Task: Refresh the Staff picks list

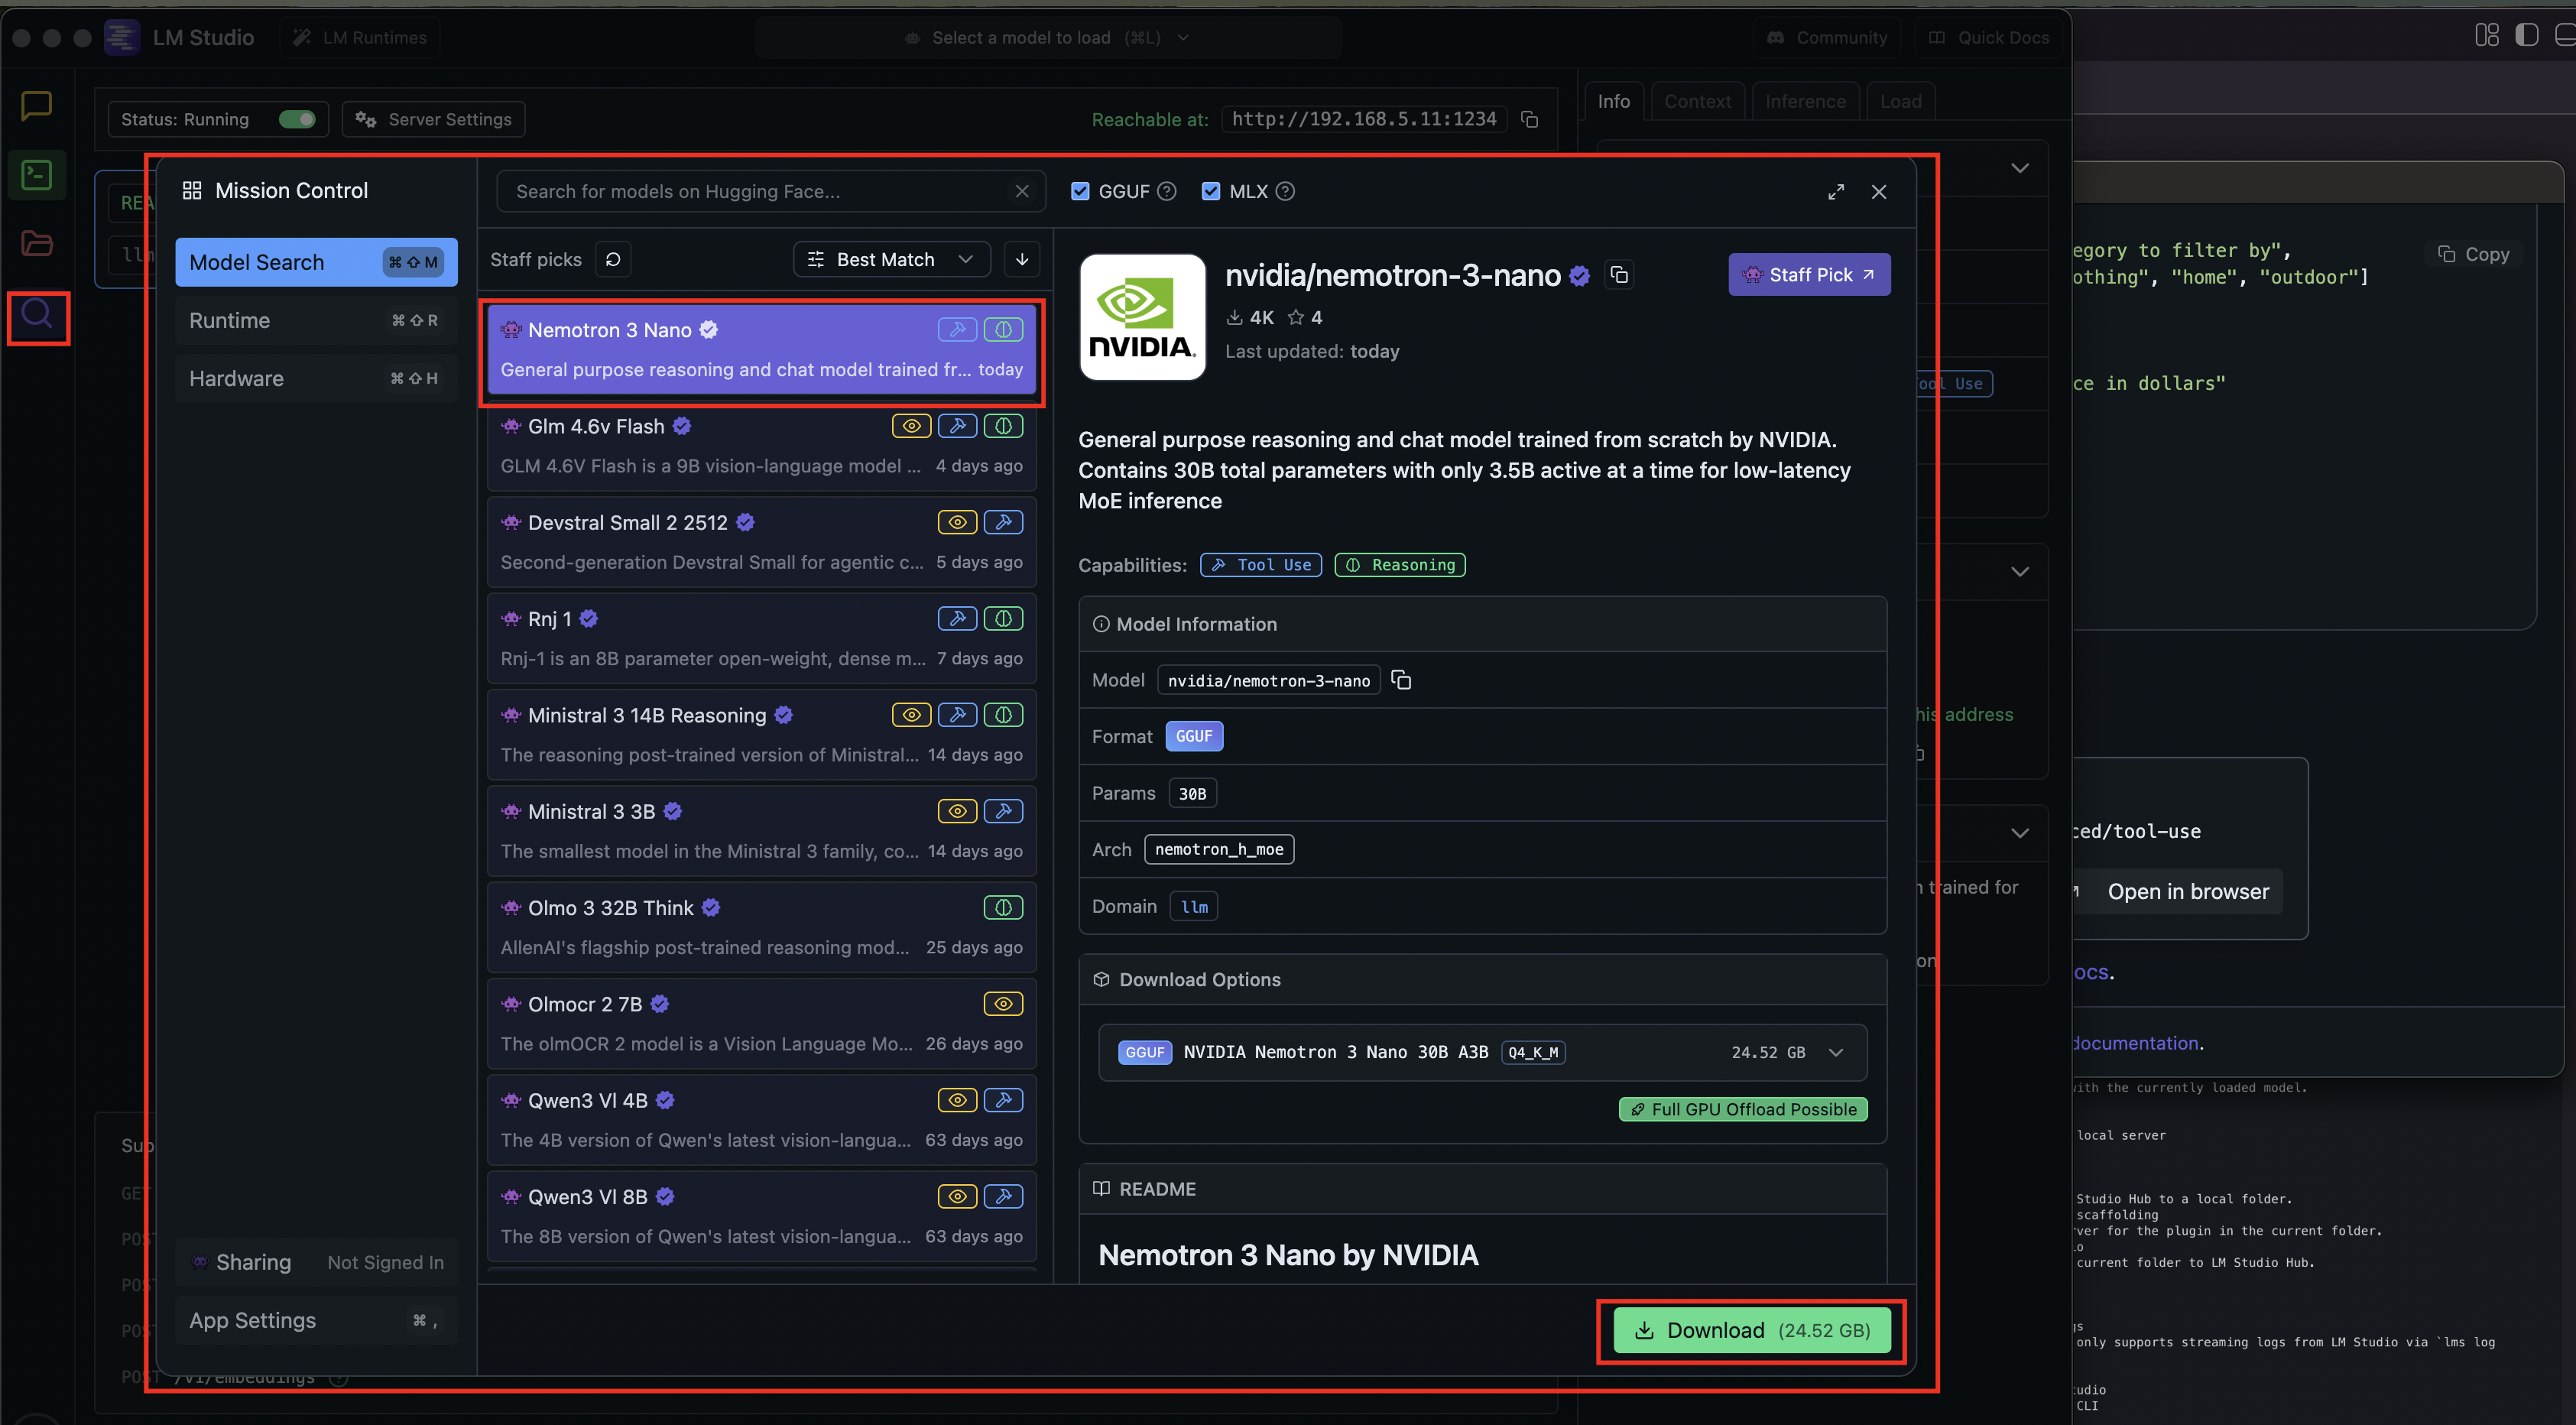Action: (x=613, y=259)
